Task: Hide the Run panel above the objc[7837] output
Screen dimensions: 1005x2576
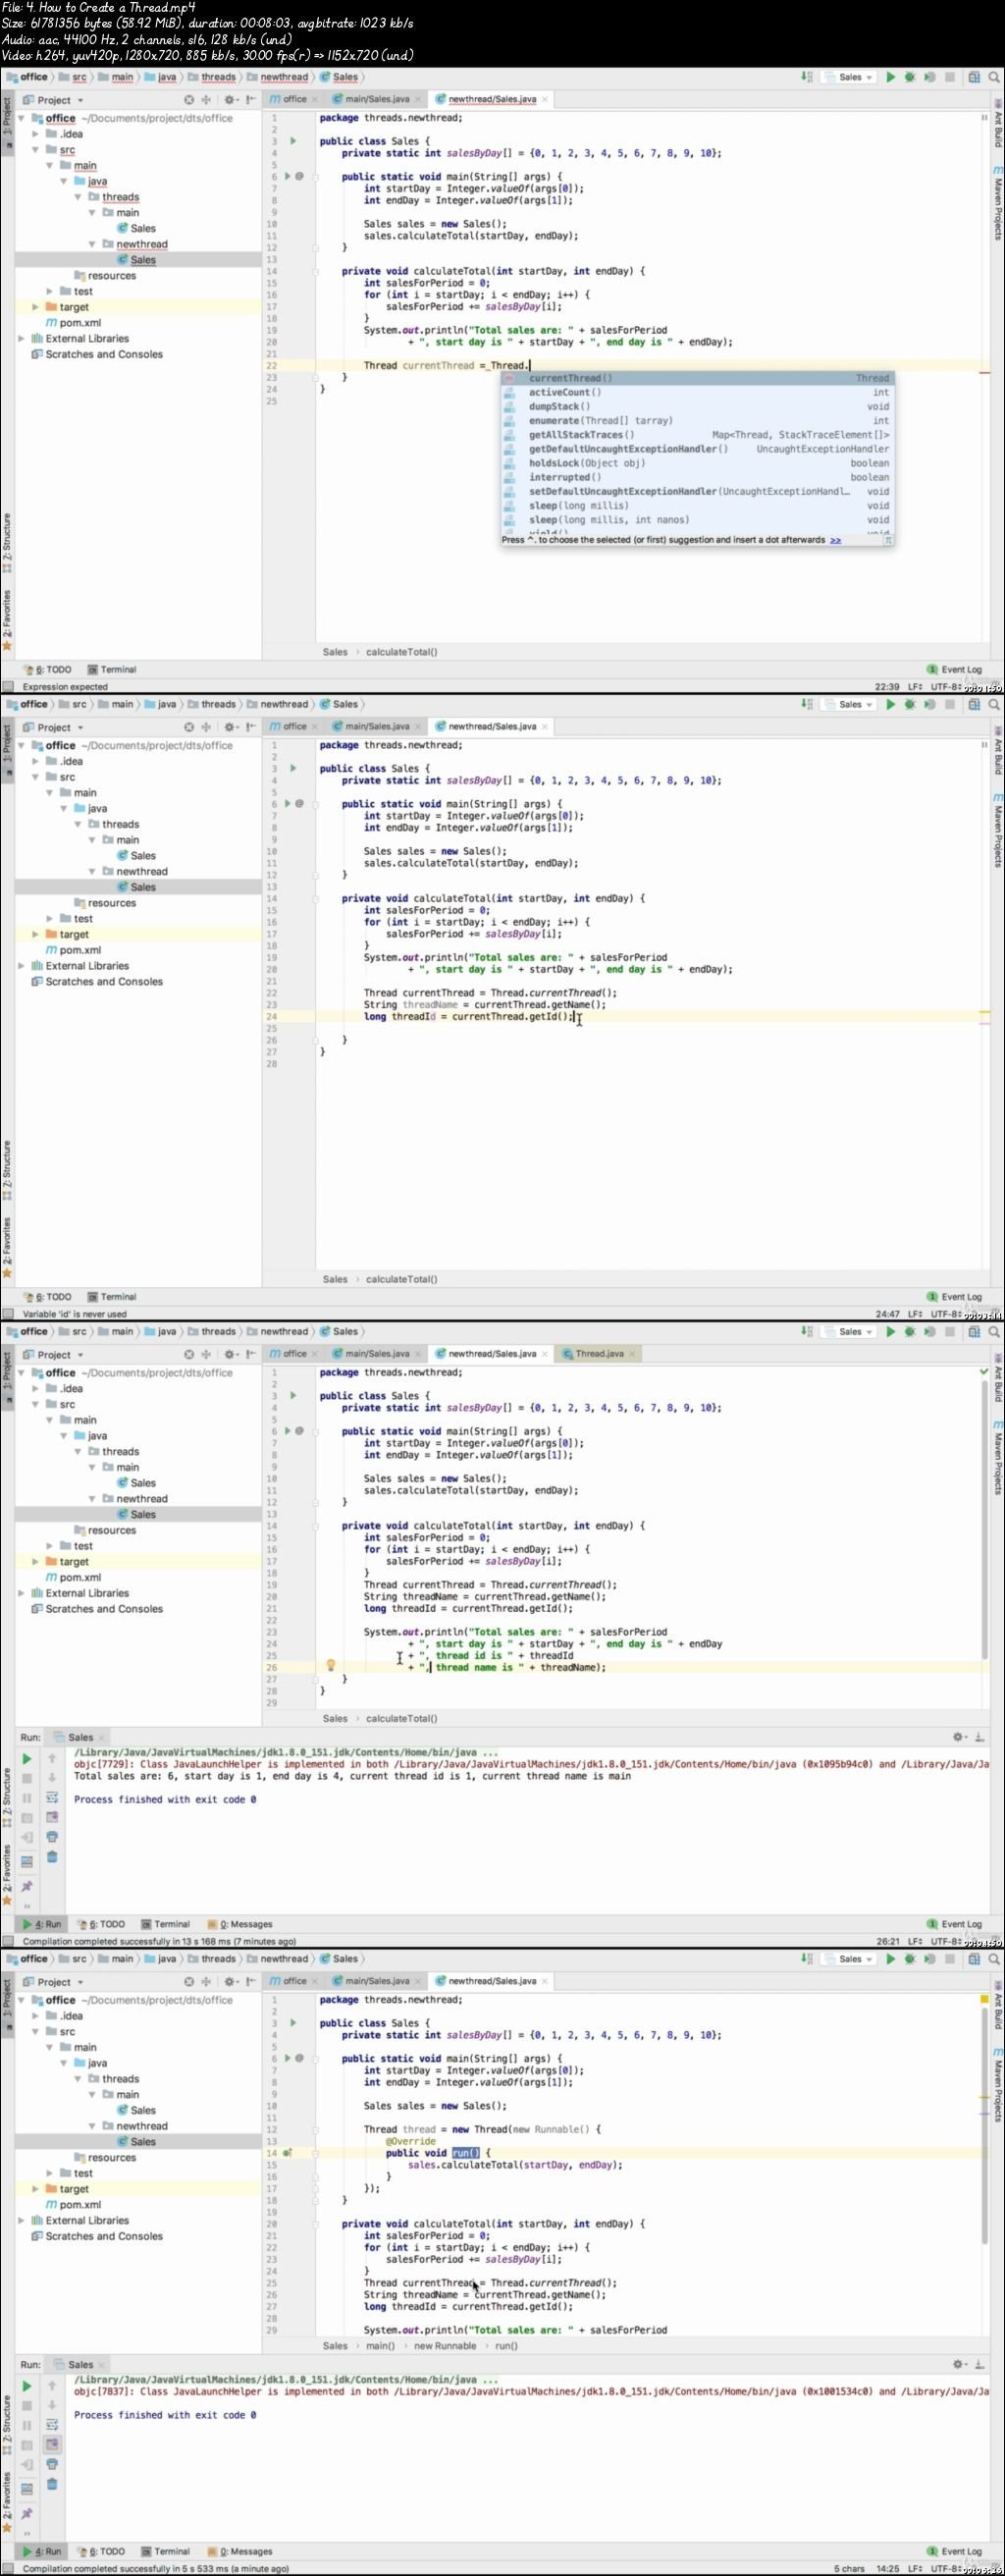Action: coord(982,2364)
